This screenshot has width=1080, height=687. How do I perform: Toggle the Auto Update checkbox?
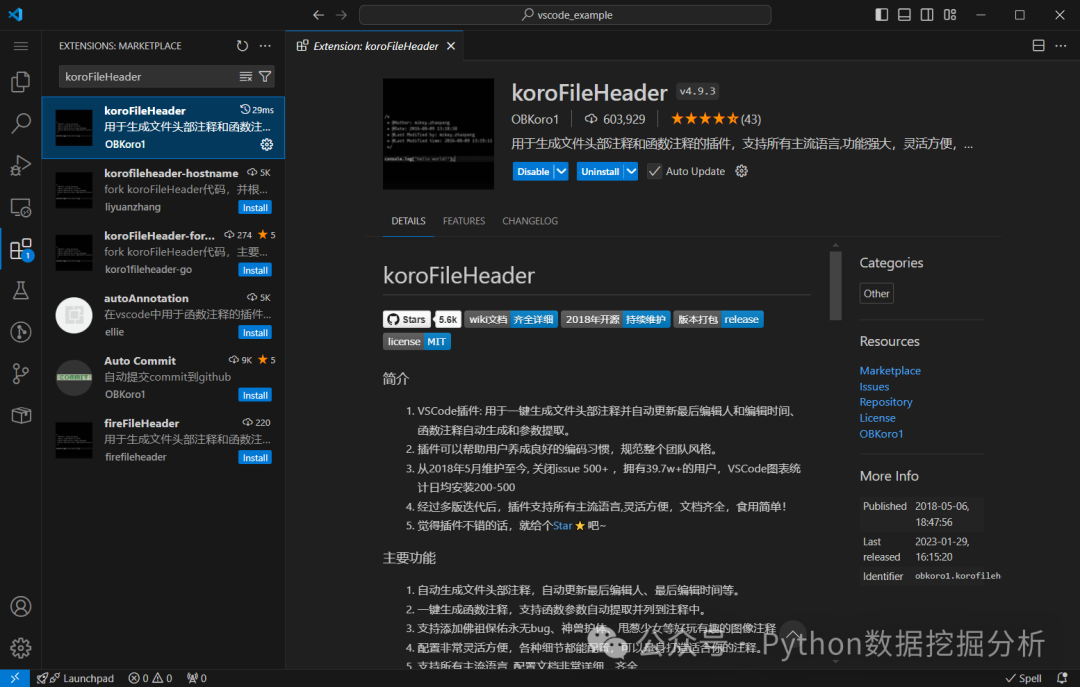[654, 171]
